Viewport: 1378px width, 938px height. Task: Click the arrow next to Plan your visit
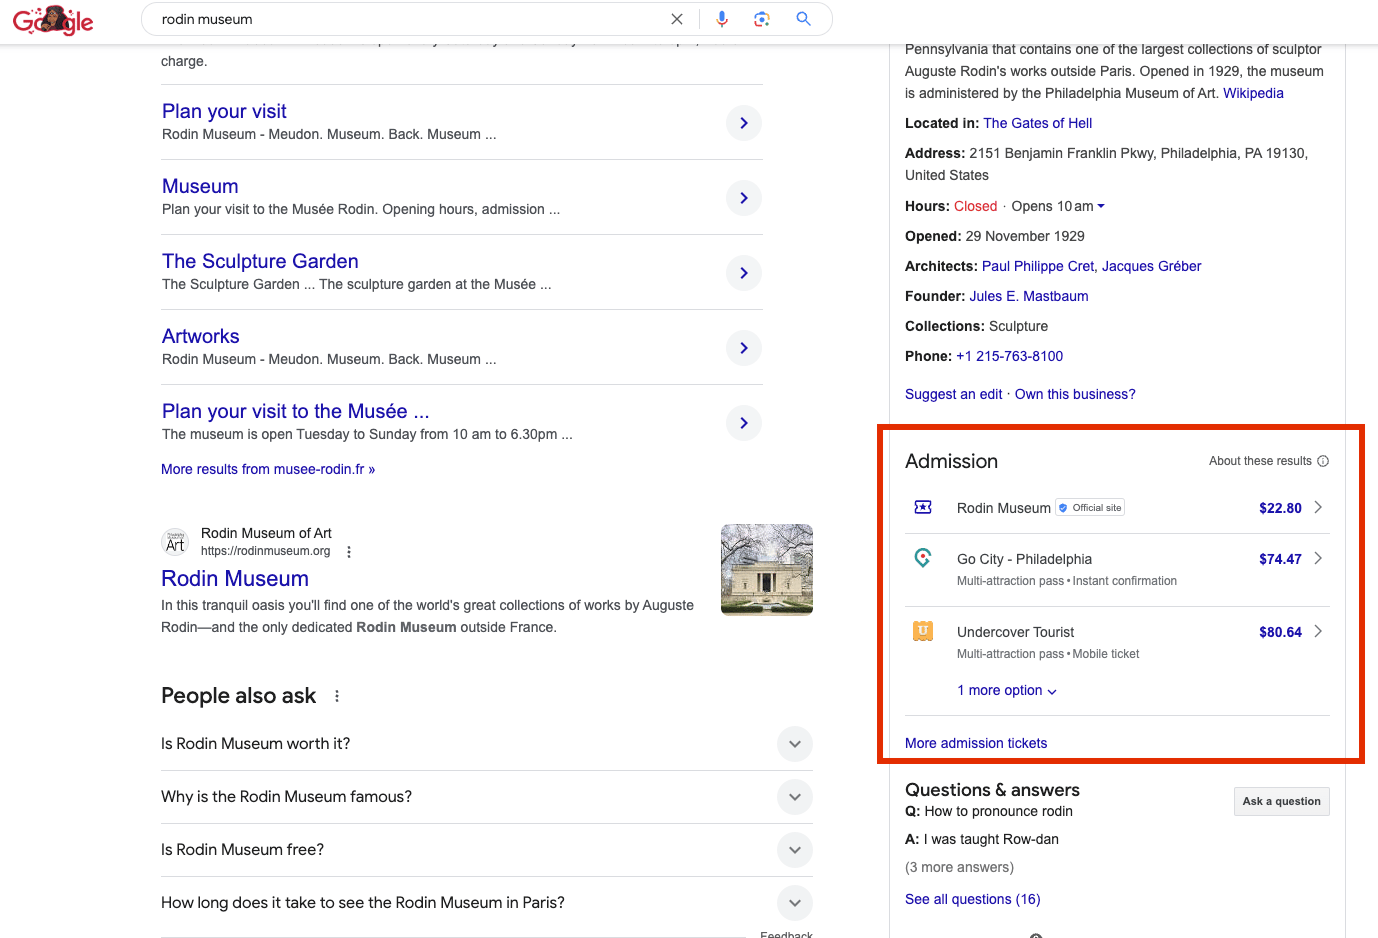[x=744, y=123]
